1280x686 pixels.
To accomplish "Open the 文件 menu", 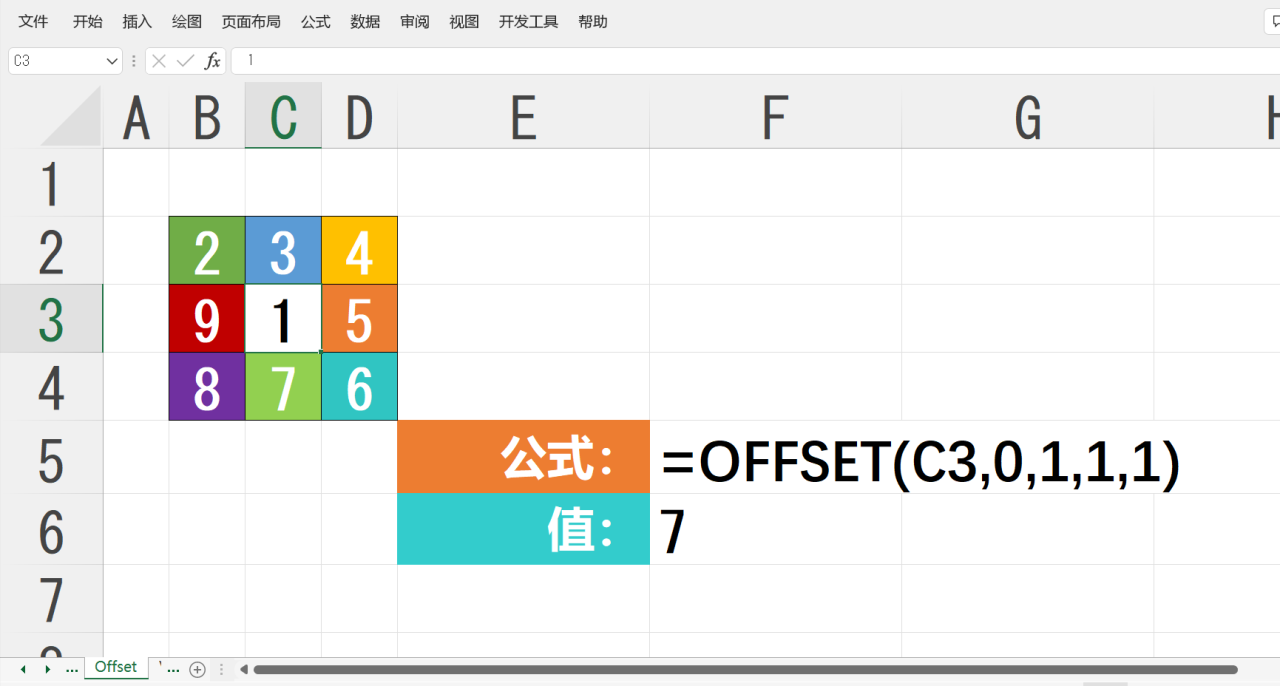I will click(33, 21).
